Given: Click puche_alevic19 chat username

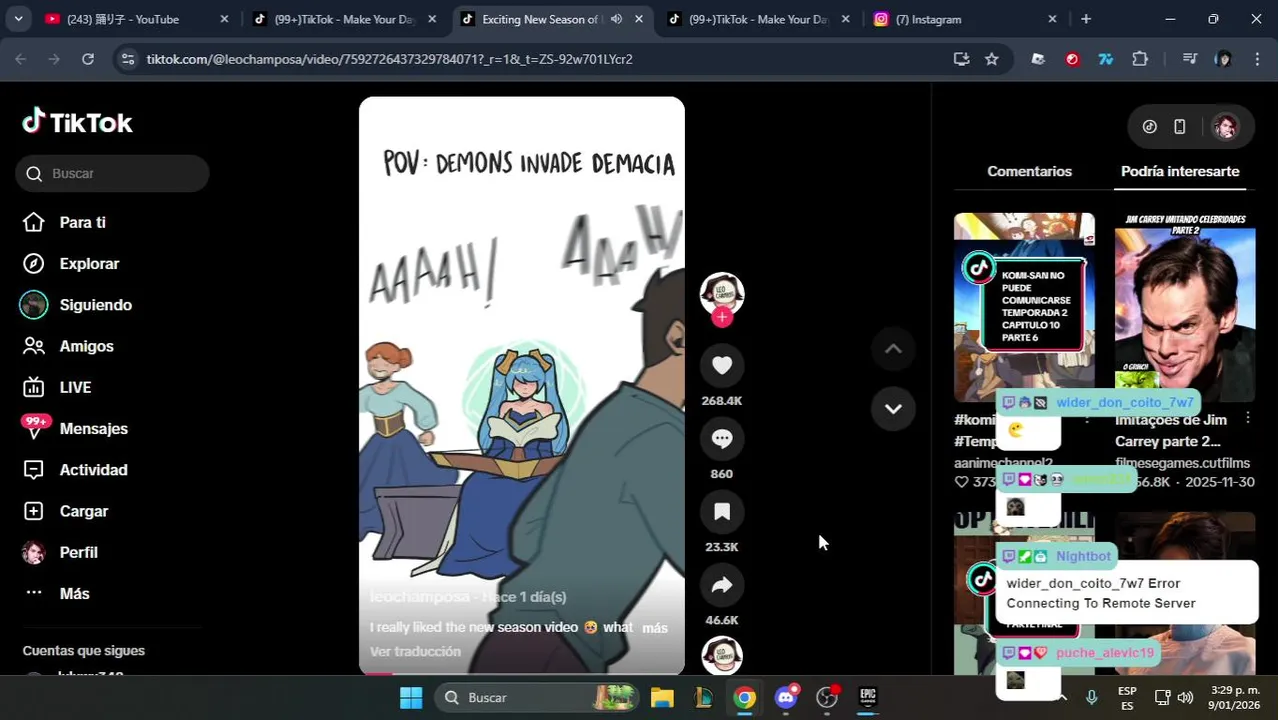Looking at the screenshot, I should [x=1105, y=652].
